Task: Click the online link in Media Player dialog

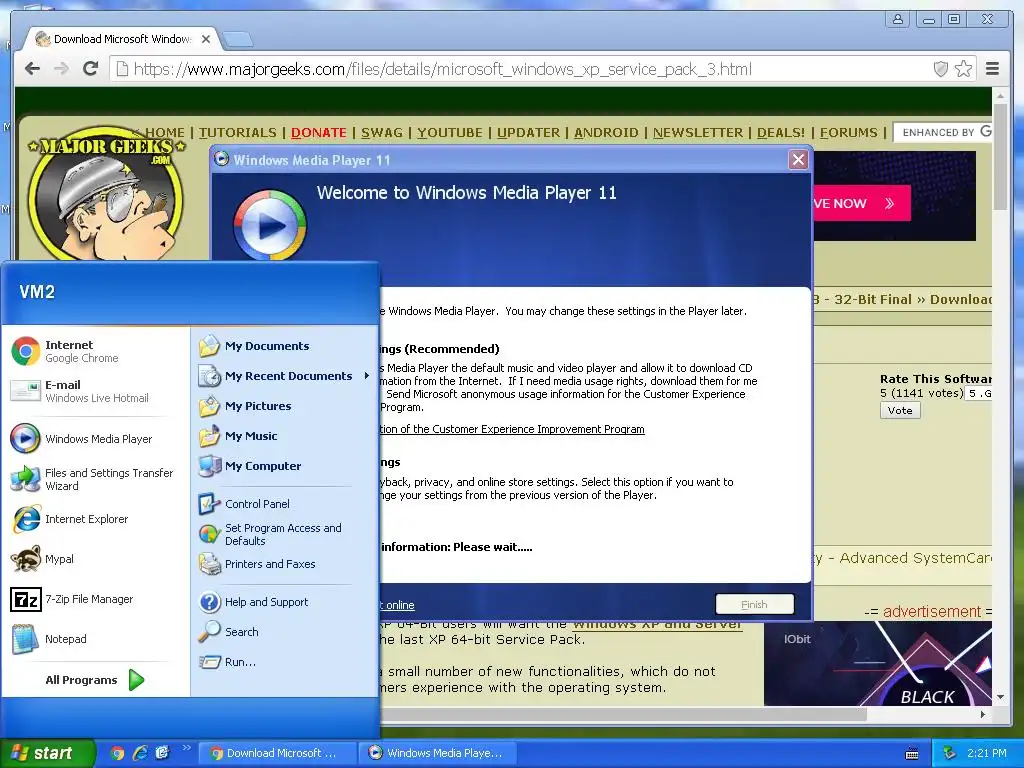Action: coord(397,605)
